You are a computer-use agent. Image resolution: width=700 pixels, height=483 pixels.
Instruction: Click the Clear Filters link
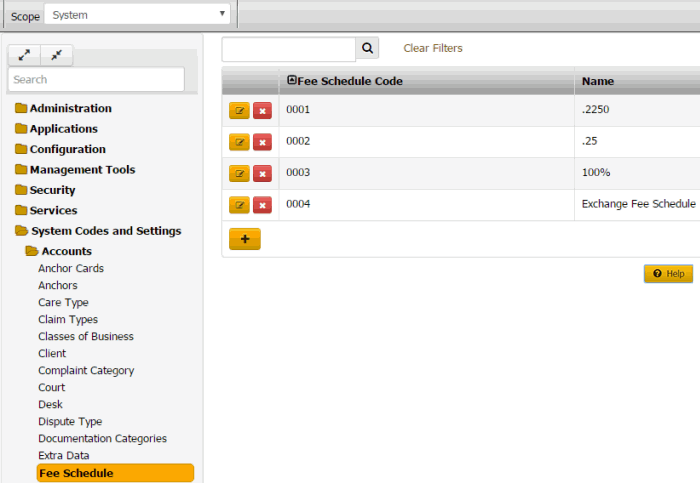click(433, 48)
